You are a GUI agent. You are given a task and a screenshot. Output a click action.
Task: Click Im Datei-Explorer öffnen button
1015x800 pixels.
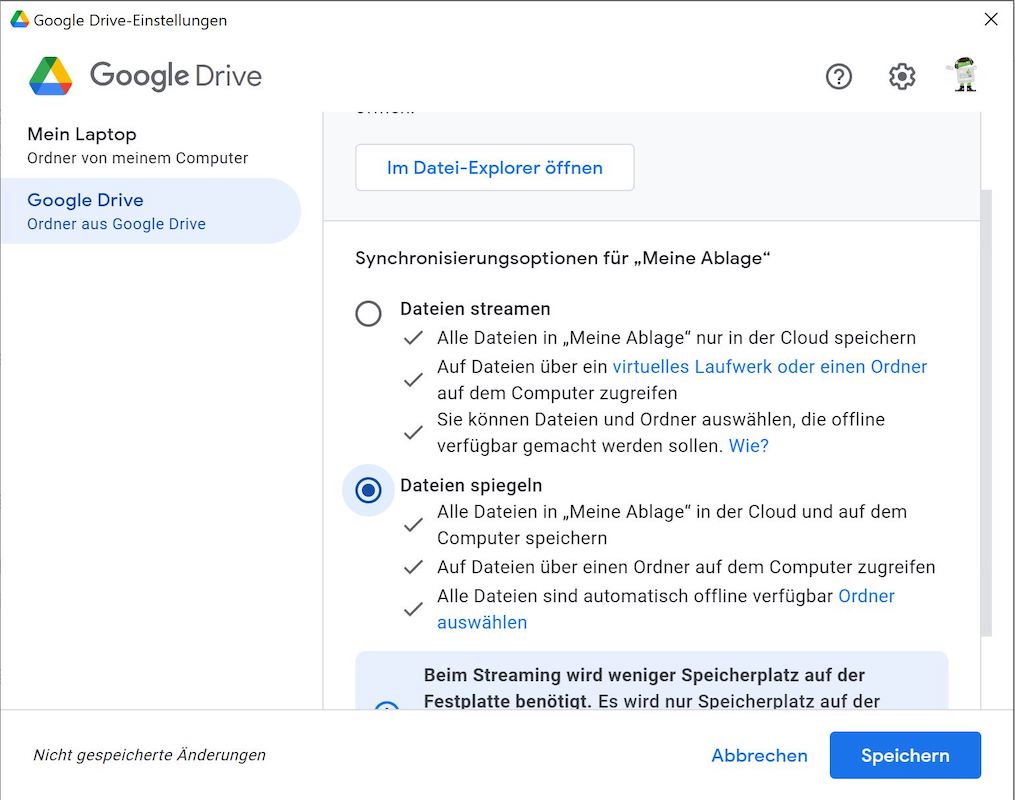coord(495,168)
